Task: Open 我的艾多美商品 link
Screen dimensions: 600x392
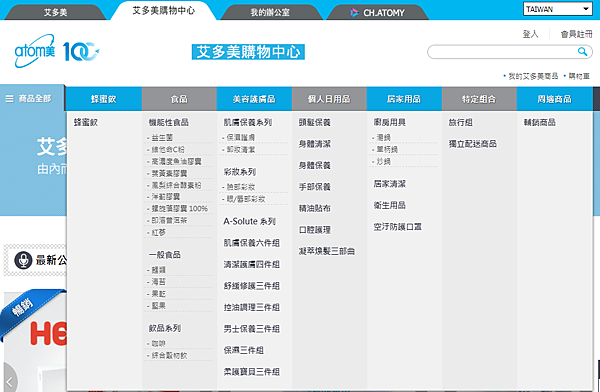Action: [x=533, y=76]
